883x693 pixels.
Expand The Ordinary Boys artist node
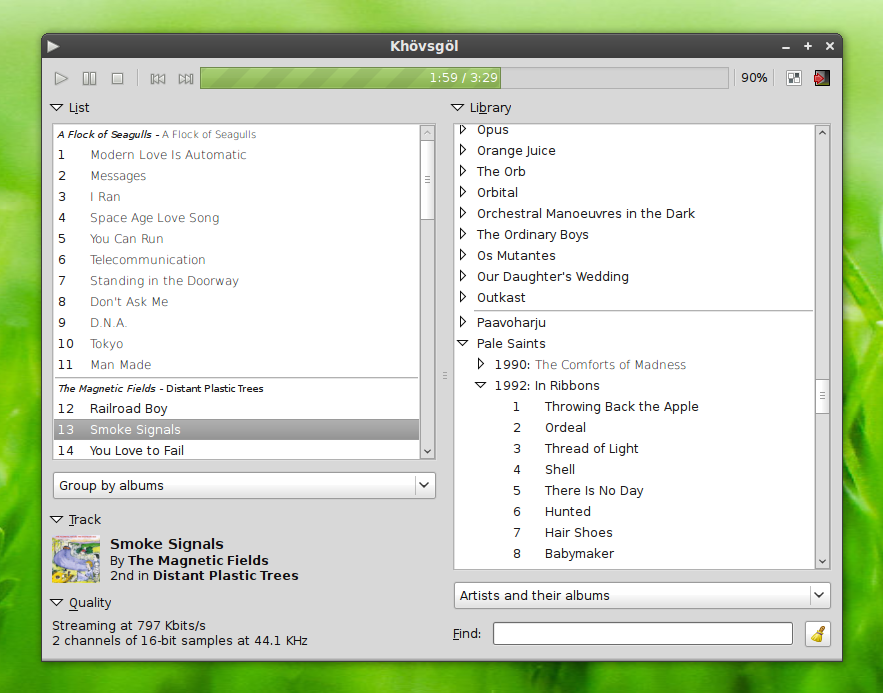[x=463, y=234]
